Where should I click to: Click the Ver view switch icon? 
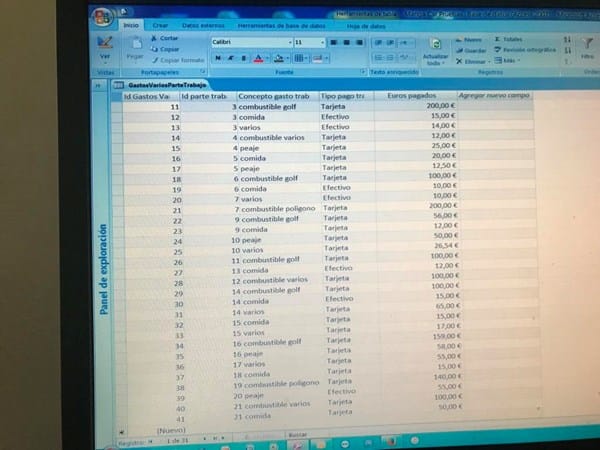pyautogui.click(x=104, y=42)
